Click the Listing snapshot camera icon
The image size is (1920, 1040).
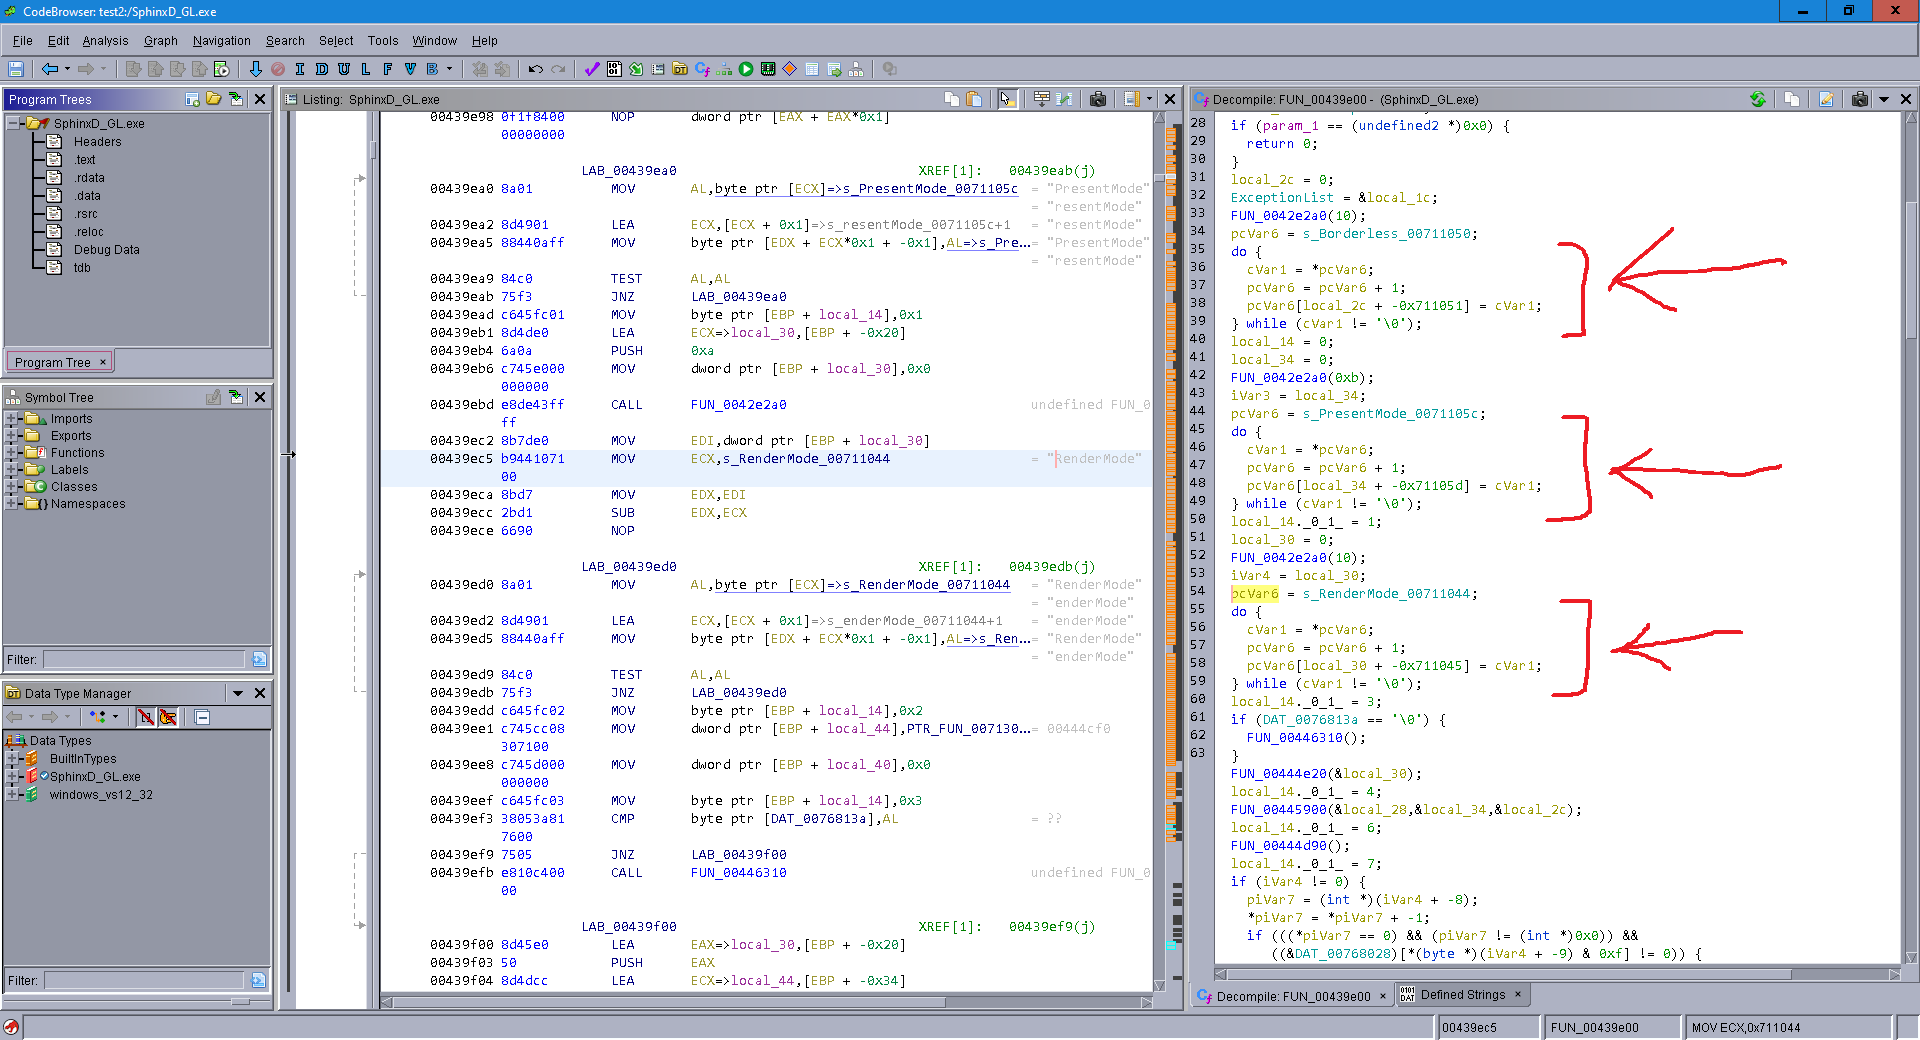point(1098,99)
